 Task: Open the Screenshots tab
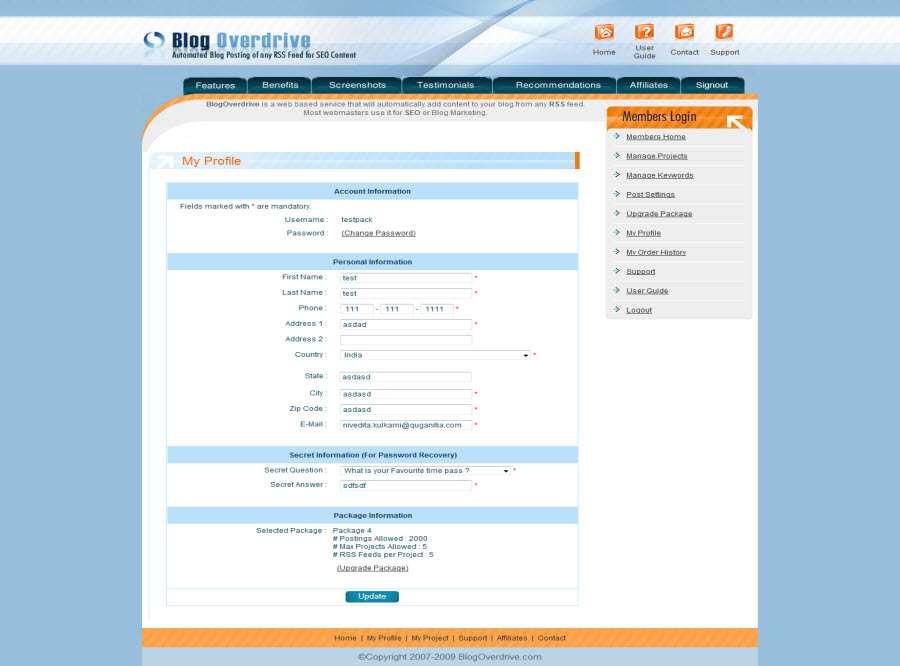click(357, 85)
